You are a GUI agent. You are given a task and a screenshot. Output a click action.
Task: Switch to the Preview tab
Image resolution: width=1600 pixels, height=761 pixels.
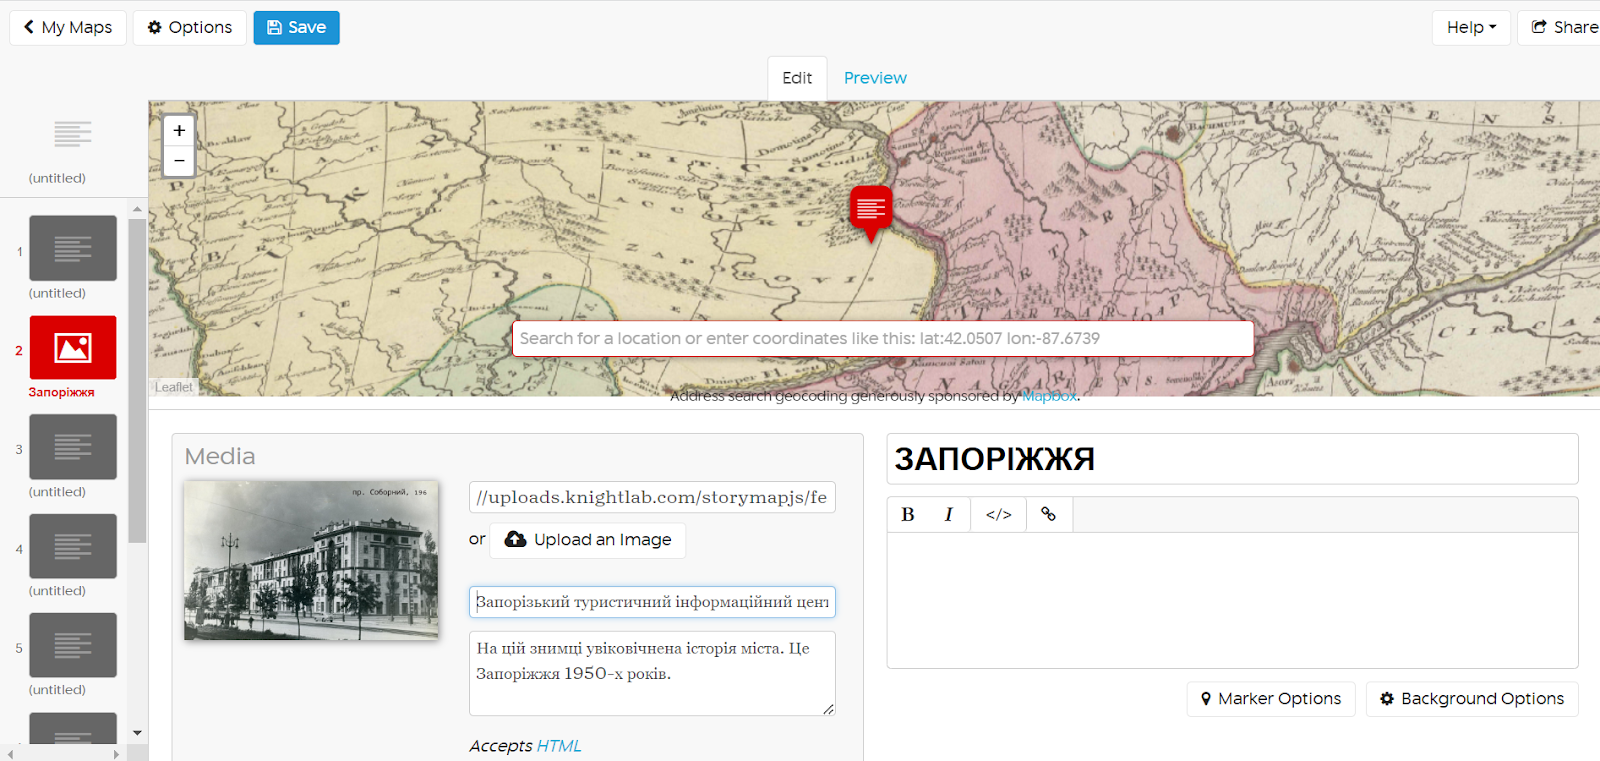[875, 78]
